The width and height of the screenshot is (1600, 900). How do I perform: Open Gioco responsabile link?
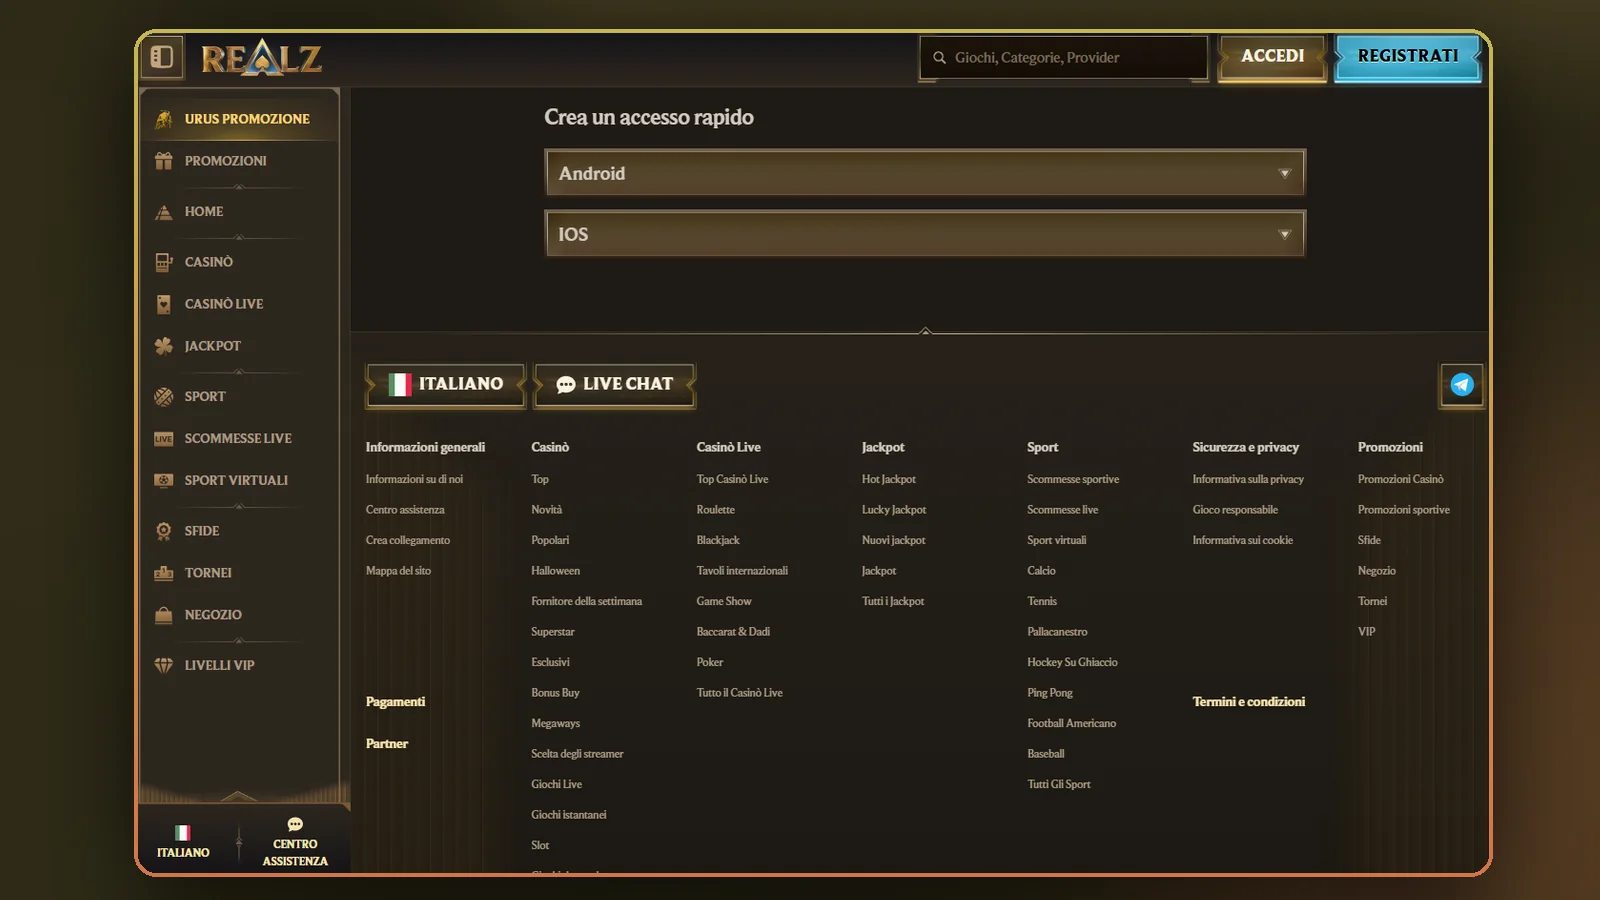coord(1235,510)
